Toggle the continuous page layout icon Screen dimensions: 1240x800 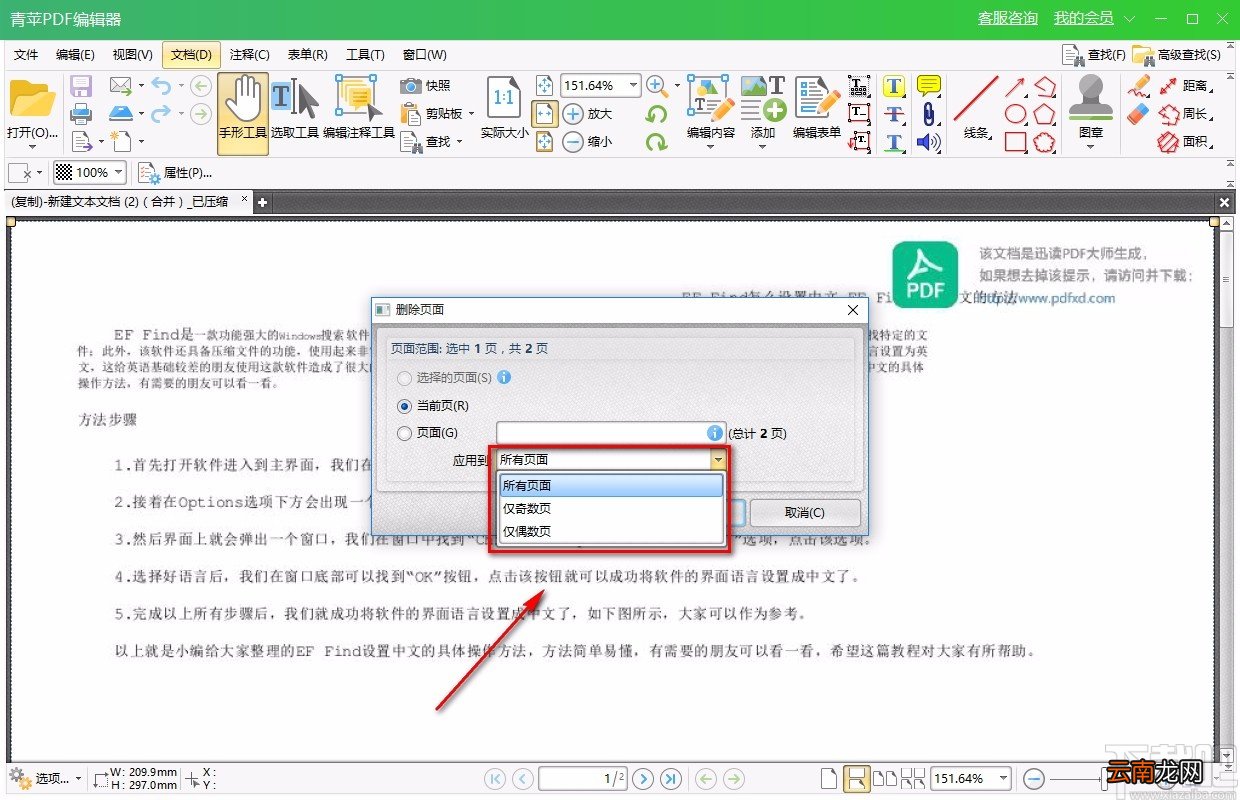(857, 778)
